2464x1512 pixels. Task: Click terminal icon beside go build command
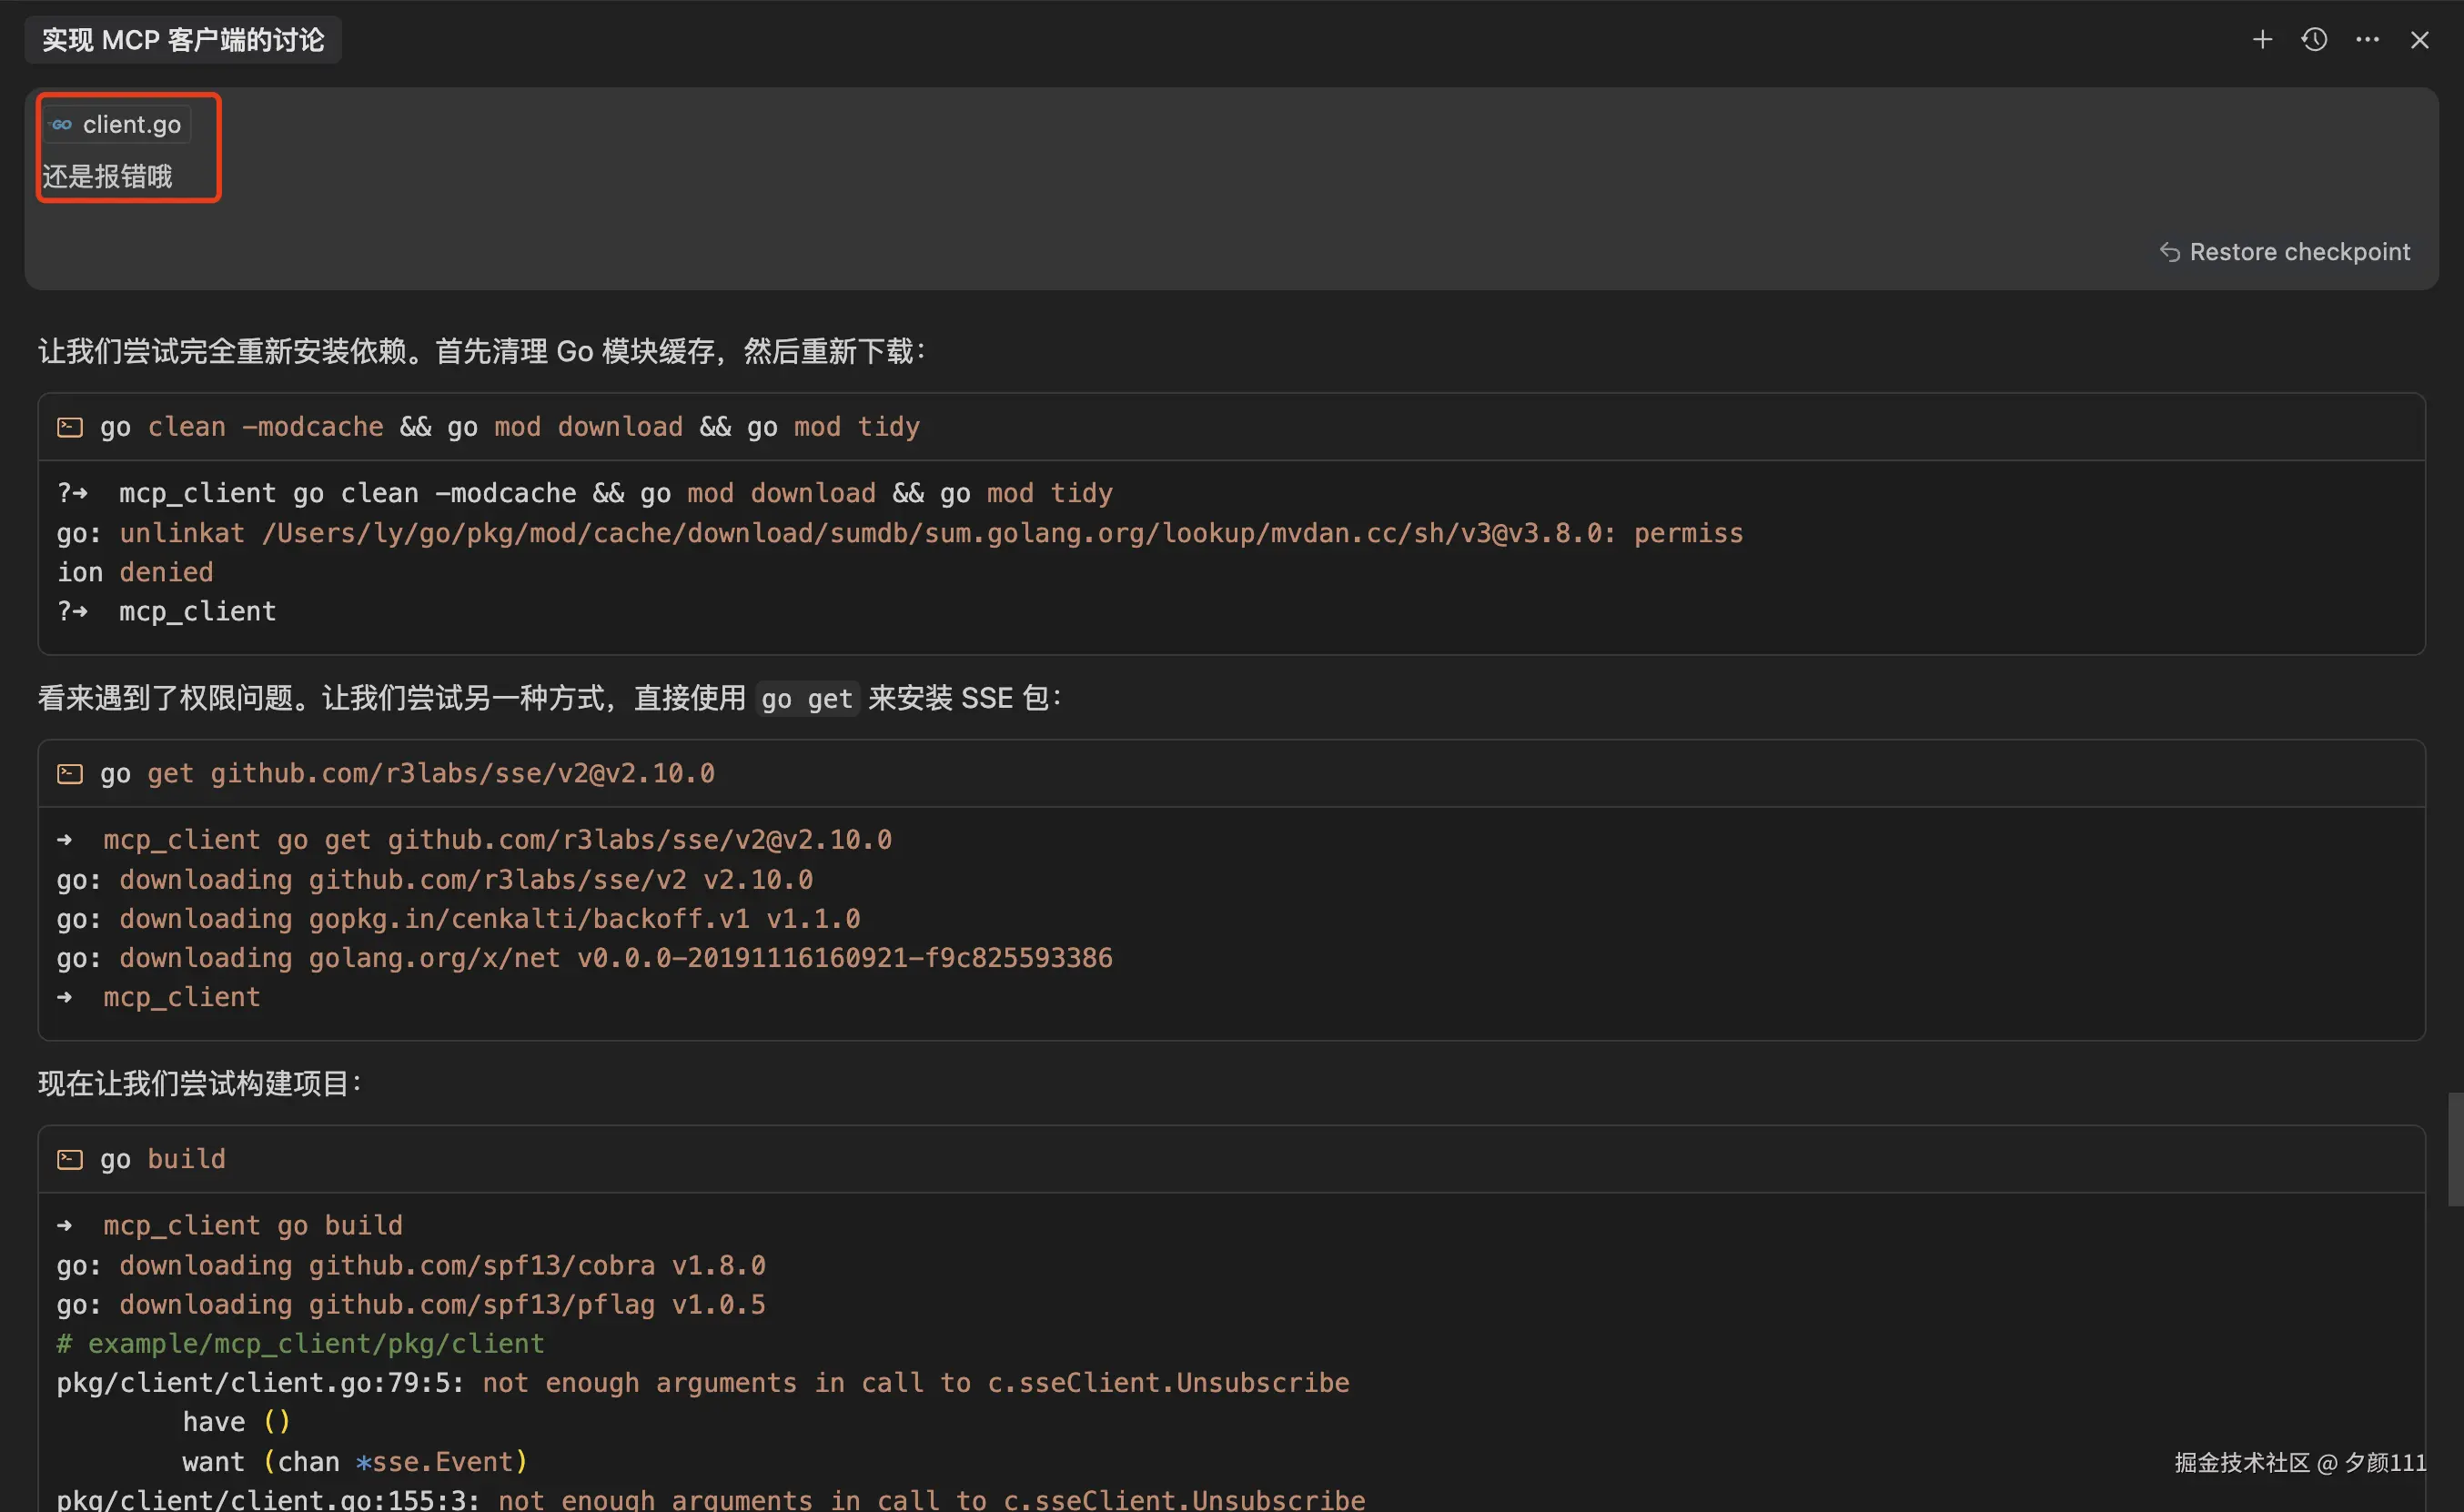[70, 1160]
